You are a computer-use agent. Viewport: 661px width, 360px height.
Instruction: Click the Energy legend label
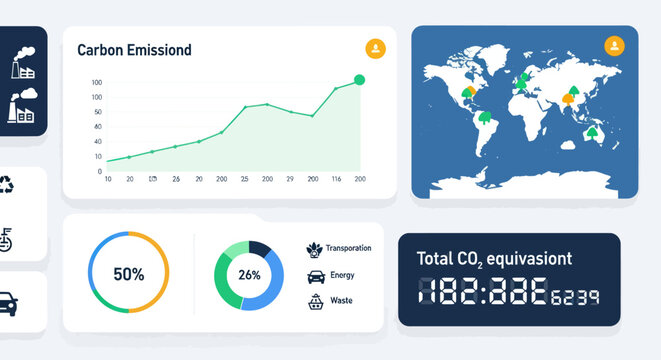(x=342, y=275)
